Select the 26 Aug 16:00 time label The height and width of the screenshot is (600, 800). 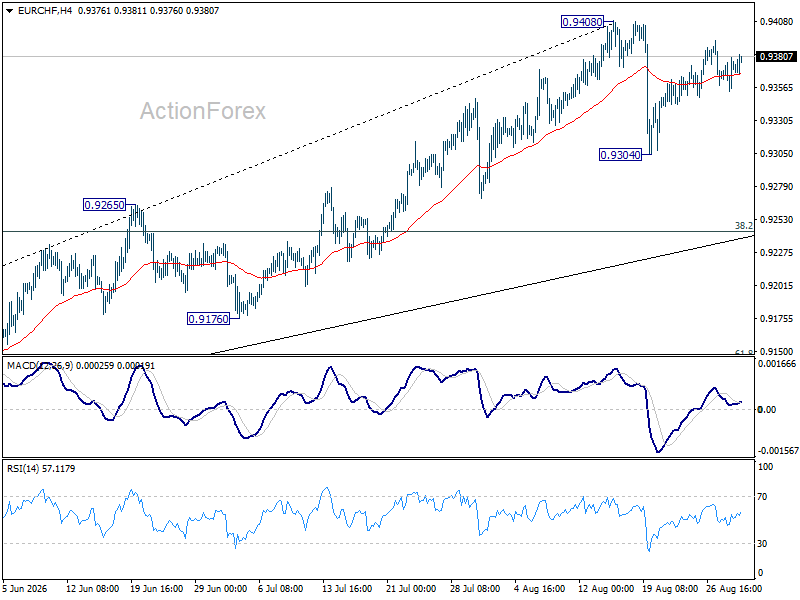734,589
